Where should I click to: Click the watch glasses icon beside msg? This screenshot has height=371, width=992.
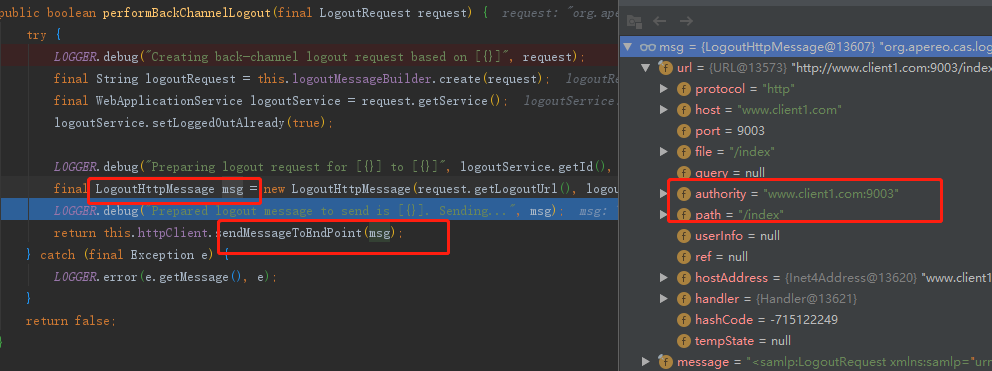pyautogui.click(x=648, y=47)
